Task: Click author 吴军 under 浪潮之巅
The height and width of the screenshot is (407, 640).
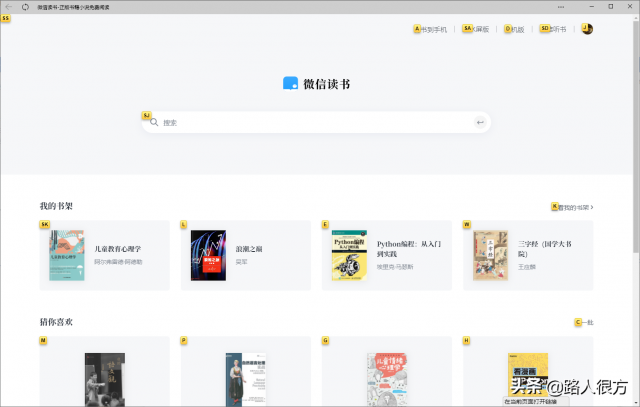Action: click(x=241, y=262)
